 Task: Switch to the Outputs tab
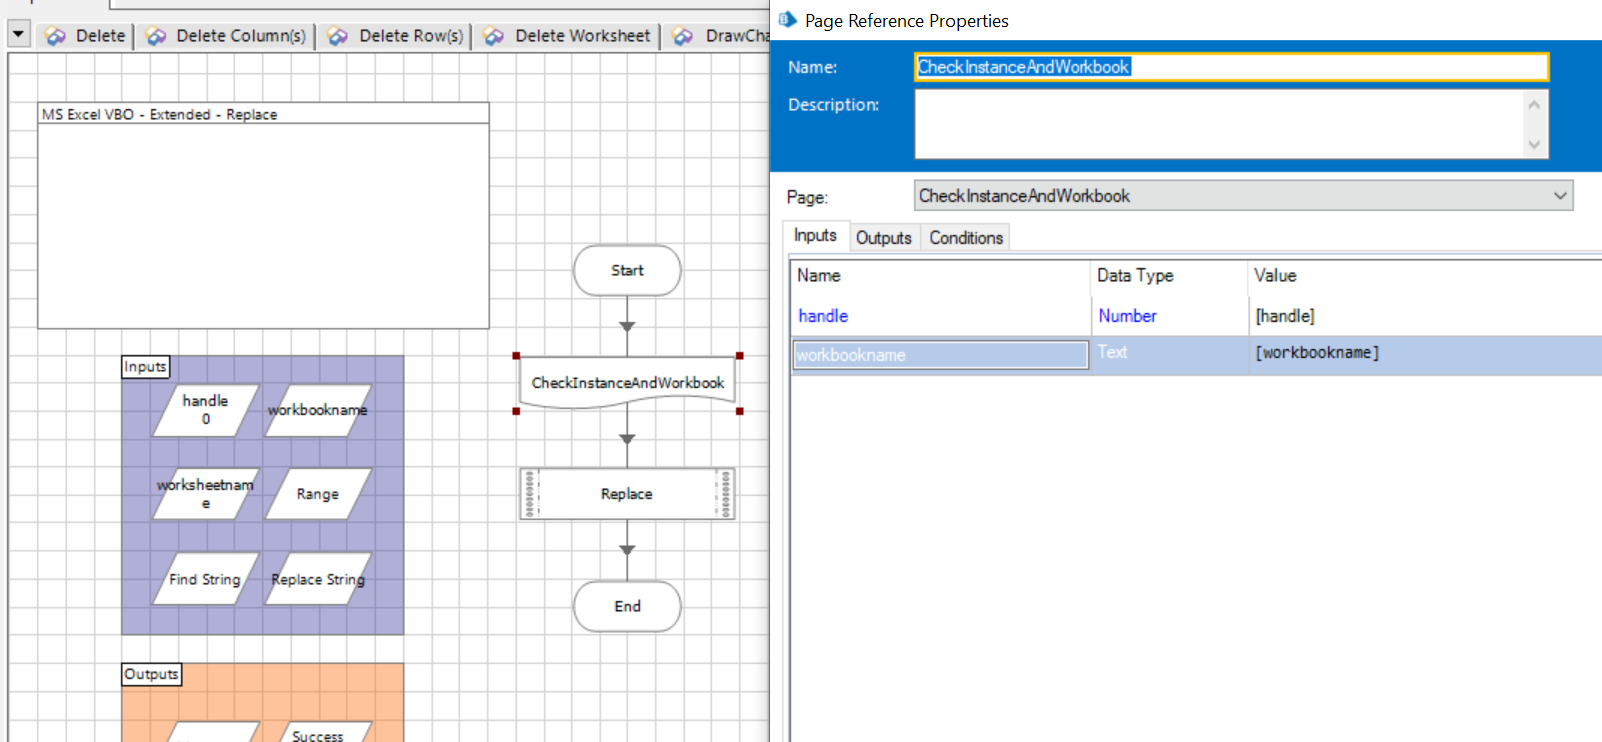tap(883, 238)
